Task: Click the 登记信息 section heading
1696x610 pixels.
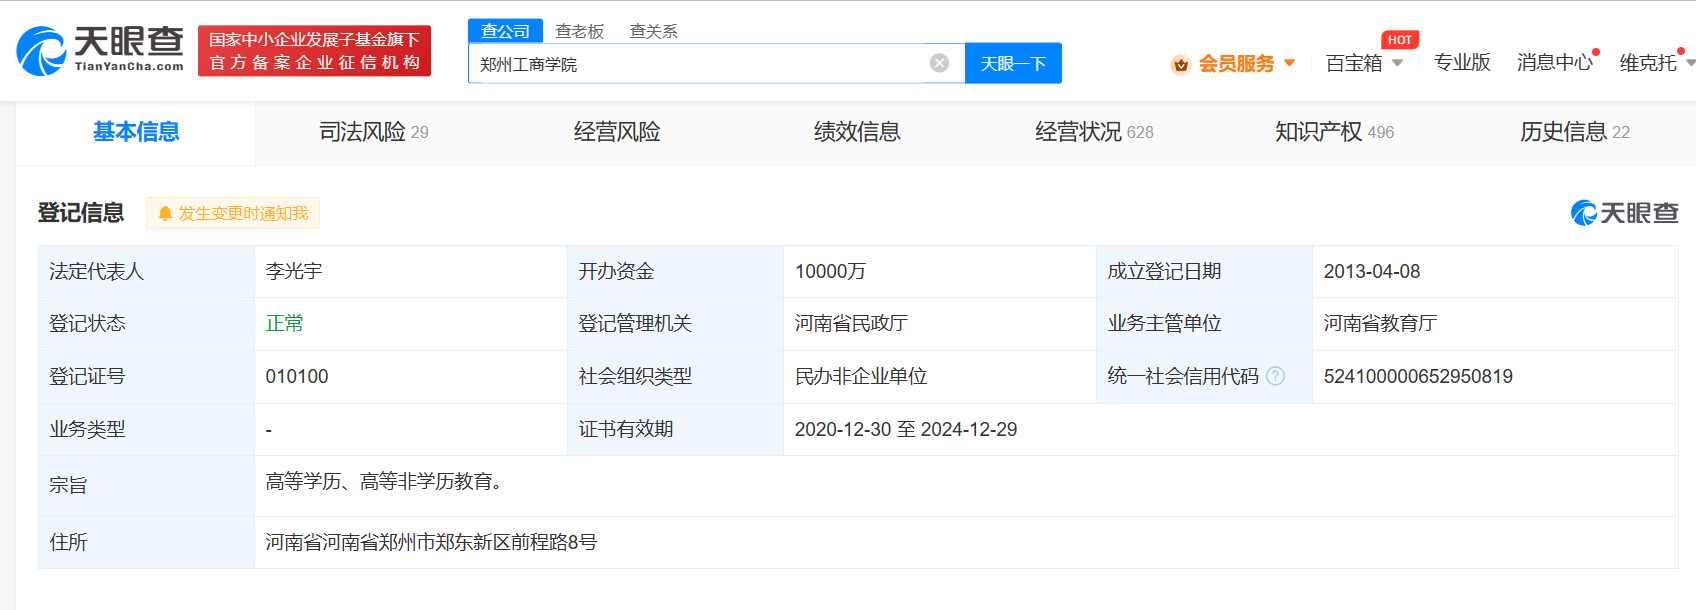Action: tap(81, 213)
